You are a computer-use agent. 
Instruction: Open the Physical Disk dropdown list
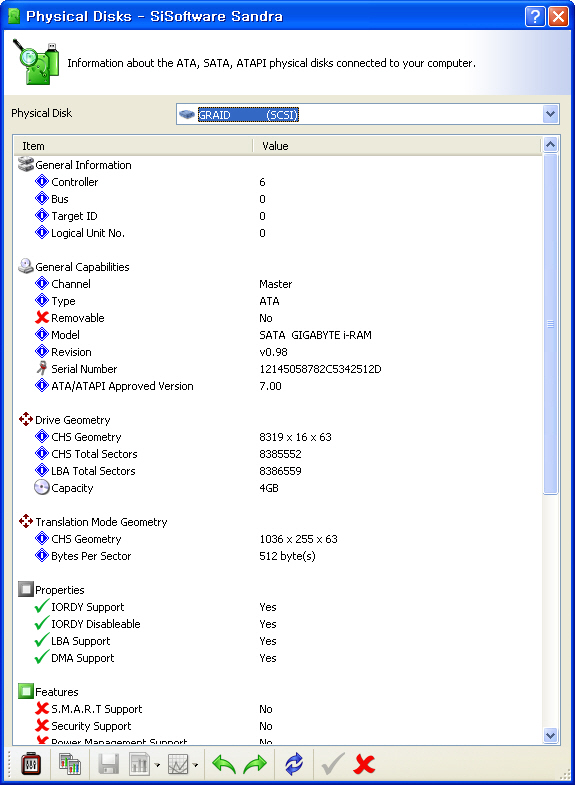[x=550, y=114]
